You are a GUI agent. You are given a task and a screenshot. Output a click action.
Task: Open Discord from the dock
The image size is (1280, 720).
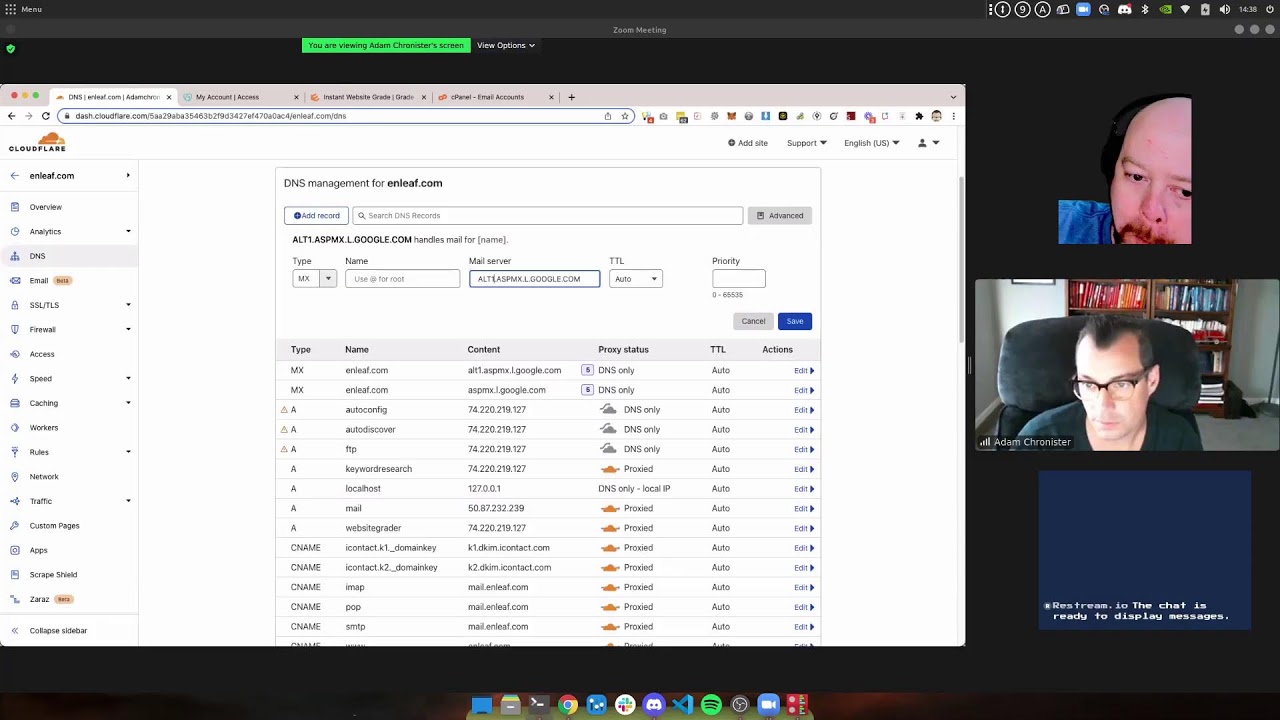654,705
